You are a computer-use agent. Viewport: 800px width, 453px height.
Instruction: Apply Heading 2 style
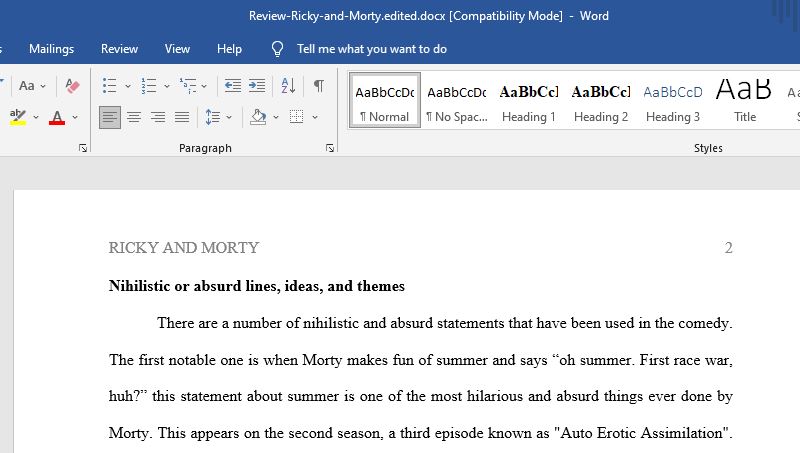[x=601, y=100]
